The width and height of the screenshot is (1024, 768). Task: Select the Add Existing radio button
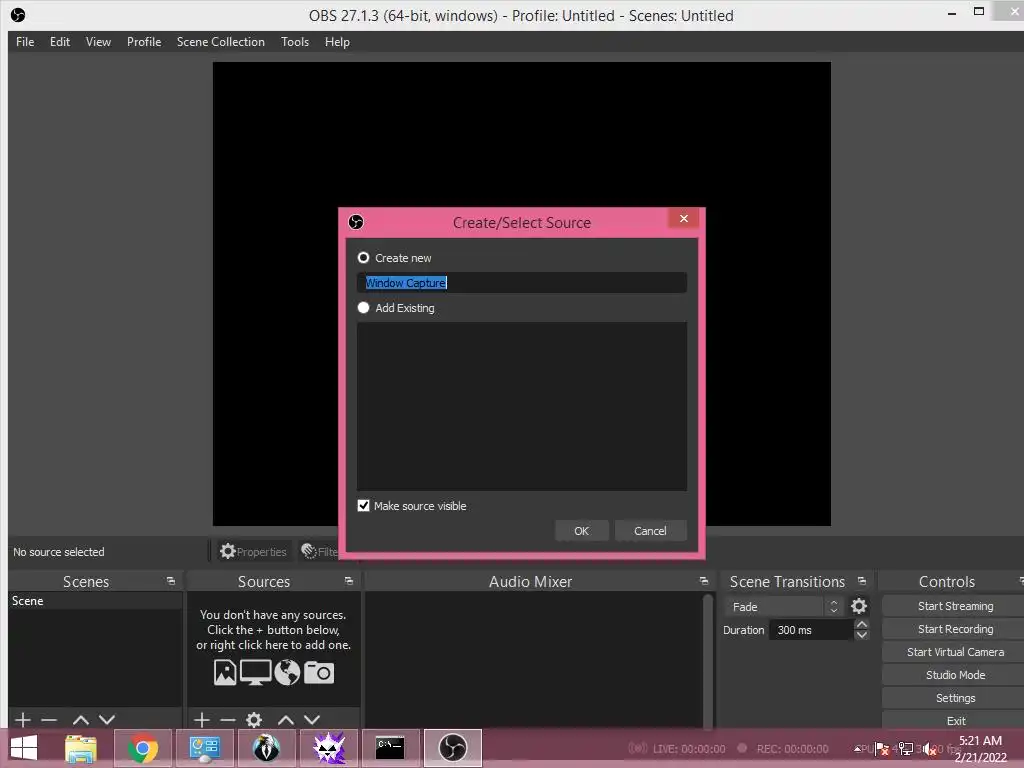click(363, 308)
